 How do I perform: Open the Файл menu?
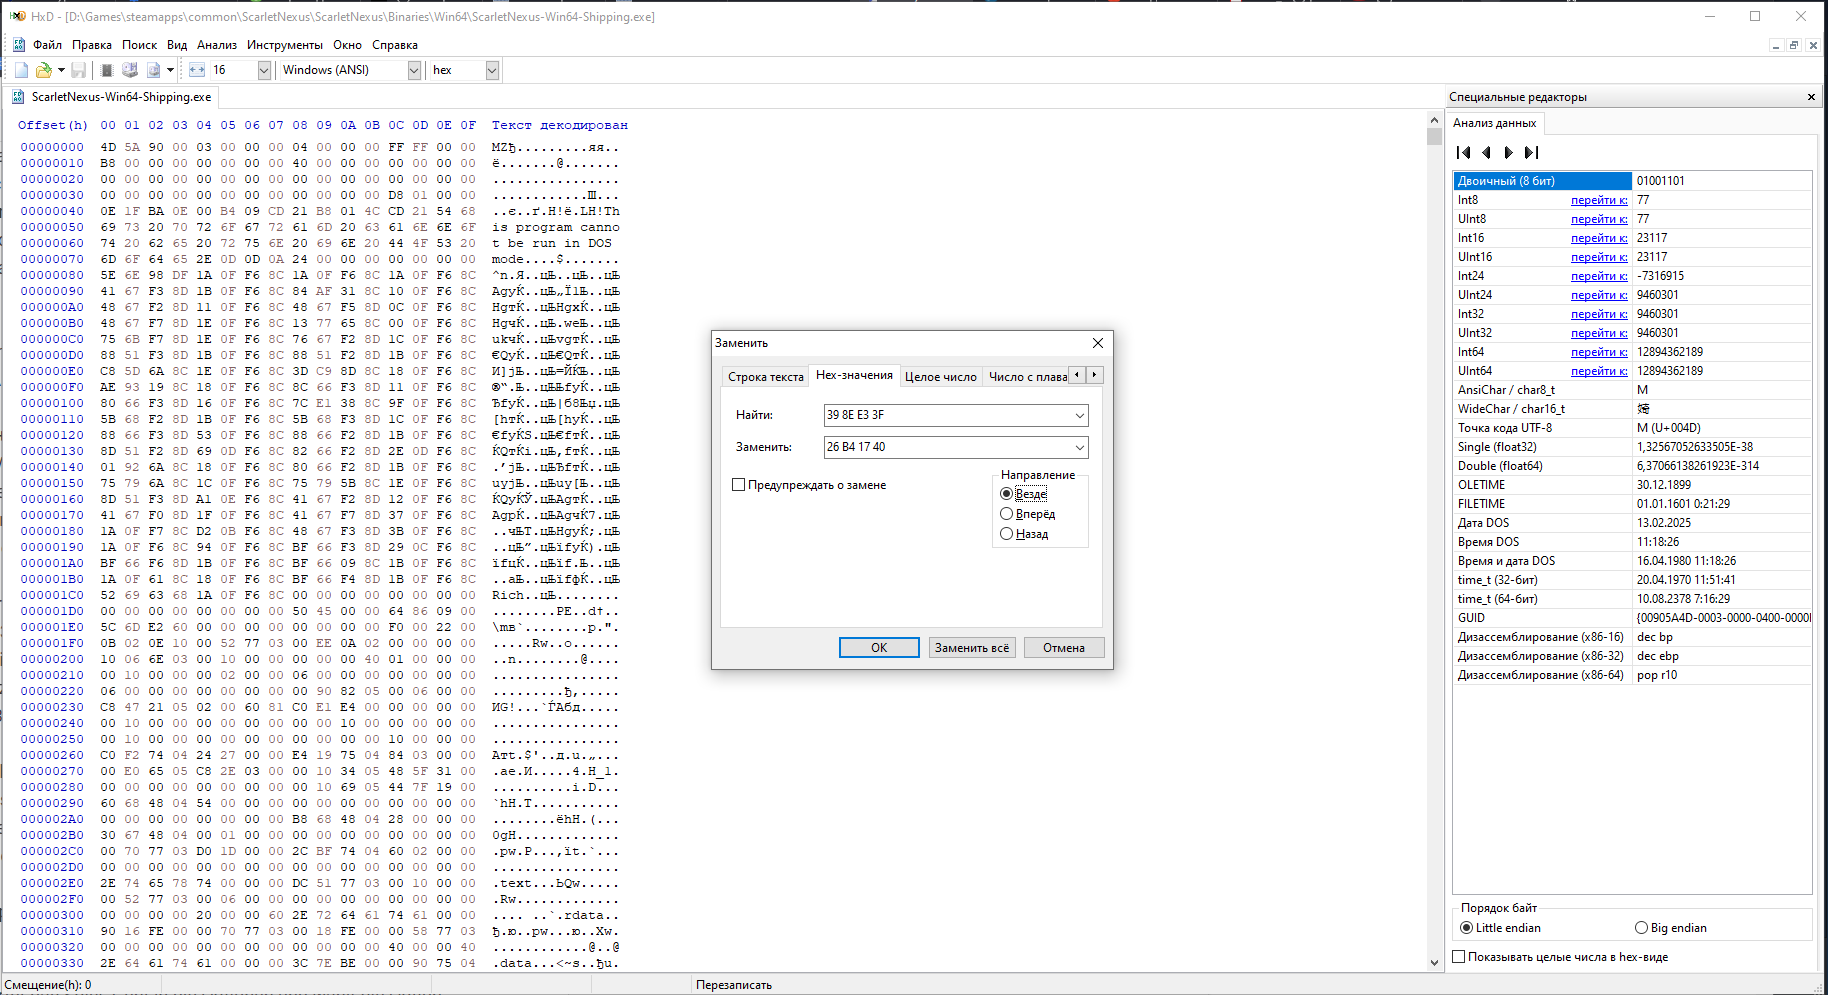click(47, 45)
